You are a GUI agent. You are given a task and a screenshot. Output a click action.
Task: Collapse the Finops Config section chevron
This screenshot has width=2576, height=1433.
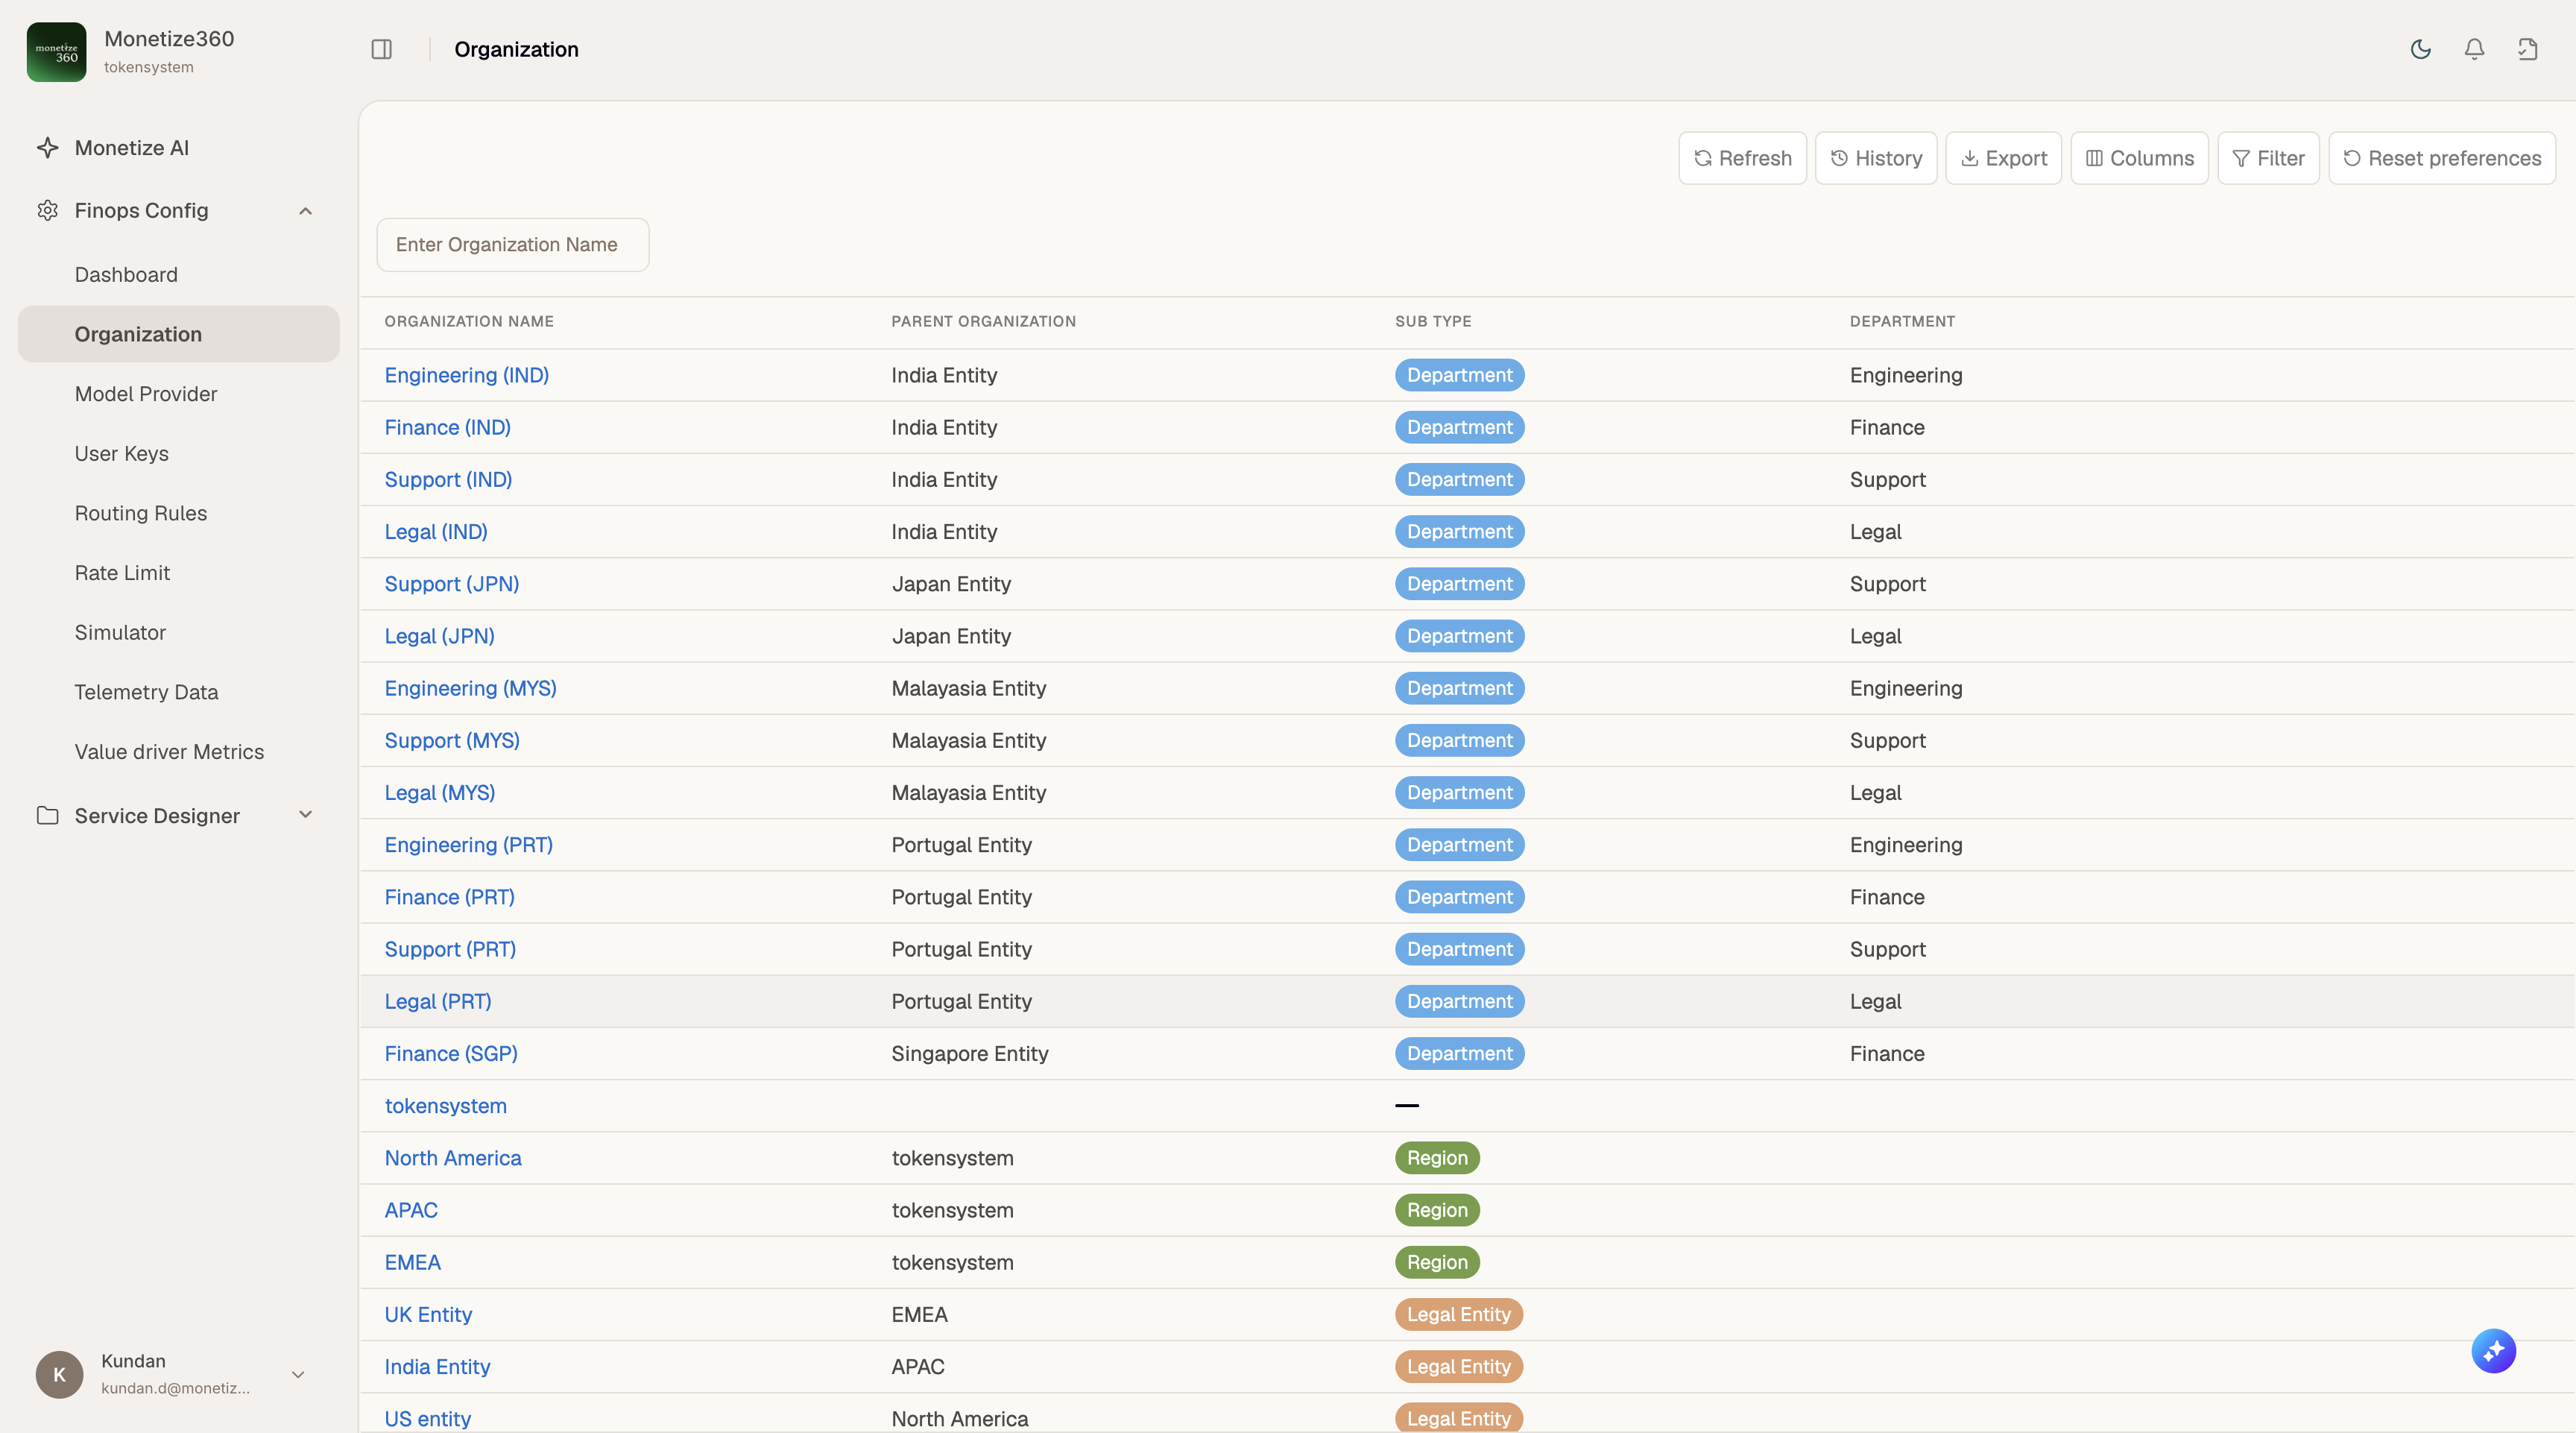pos(306,211)
